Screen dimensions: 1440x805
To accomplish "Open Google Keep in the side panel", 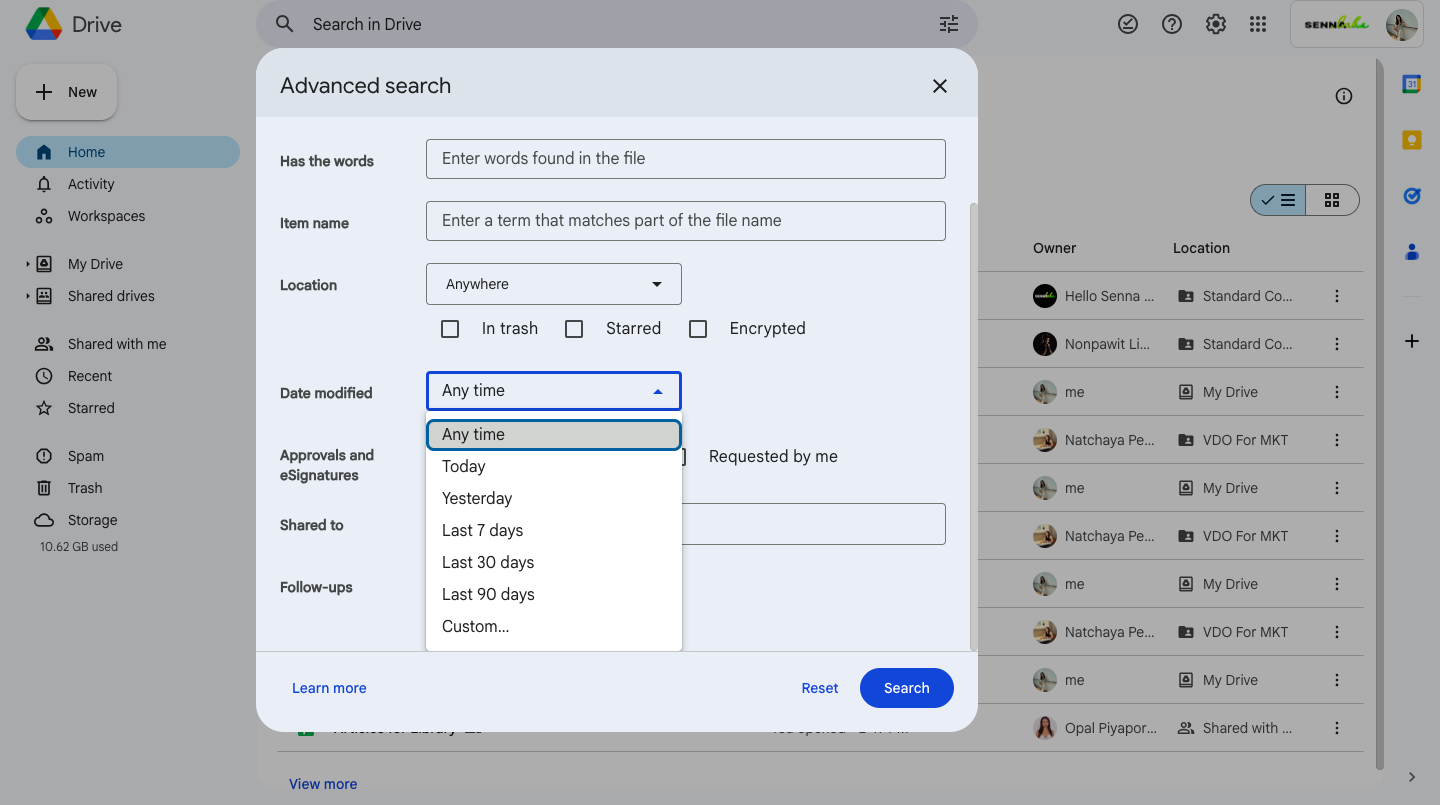I will tap(1411, 141).
